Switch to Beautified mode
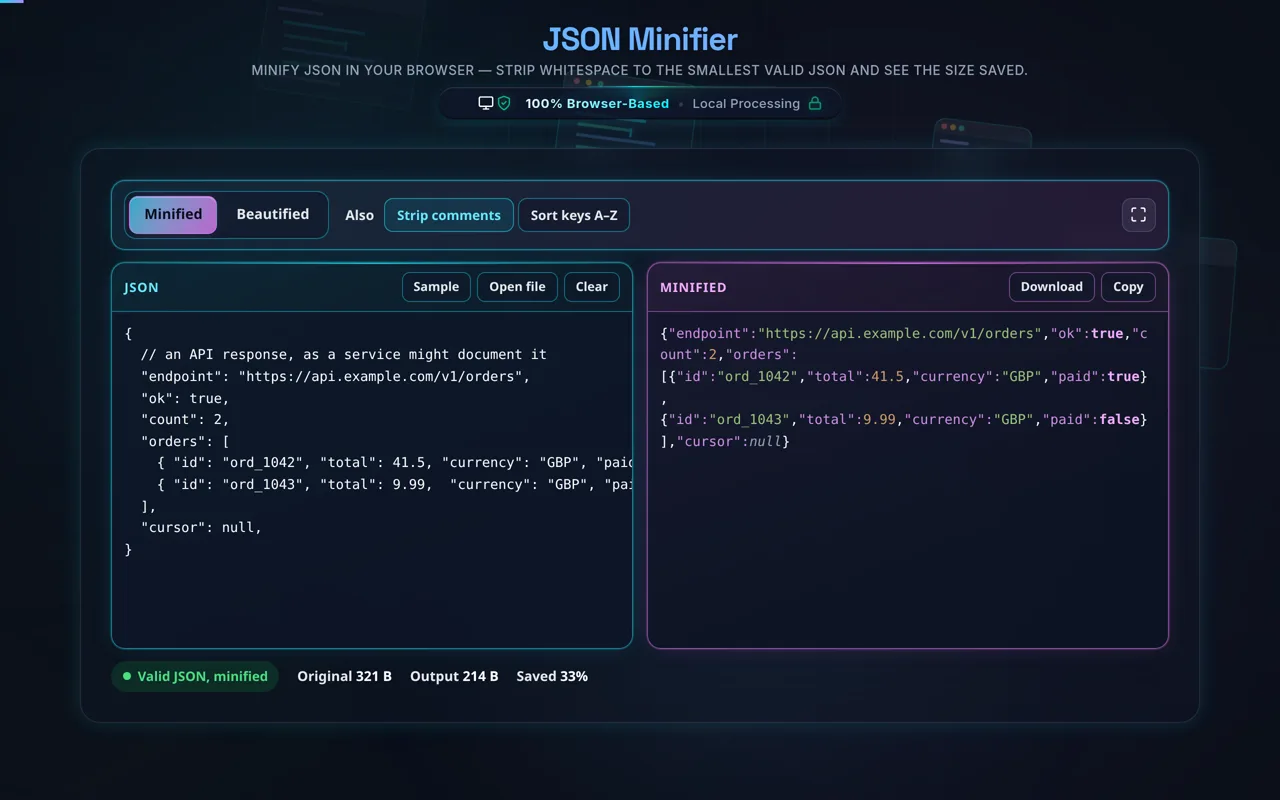Viewport: 1280px width, 800px height. (x=273, y=214)
